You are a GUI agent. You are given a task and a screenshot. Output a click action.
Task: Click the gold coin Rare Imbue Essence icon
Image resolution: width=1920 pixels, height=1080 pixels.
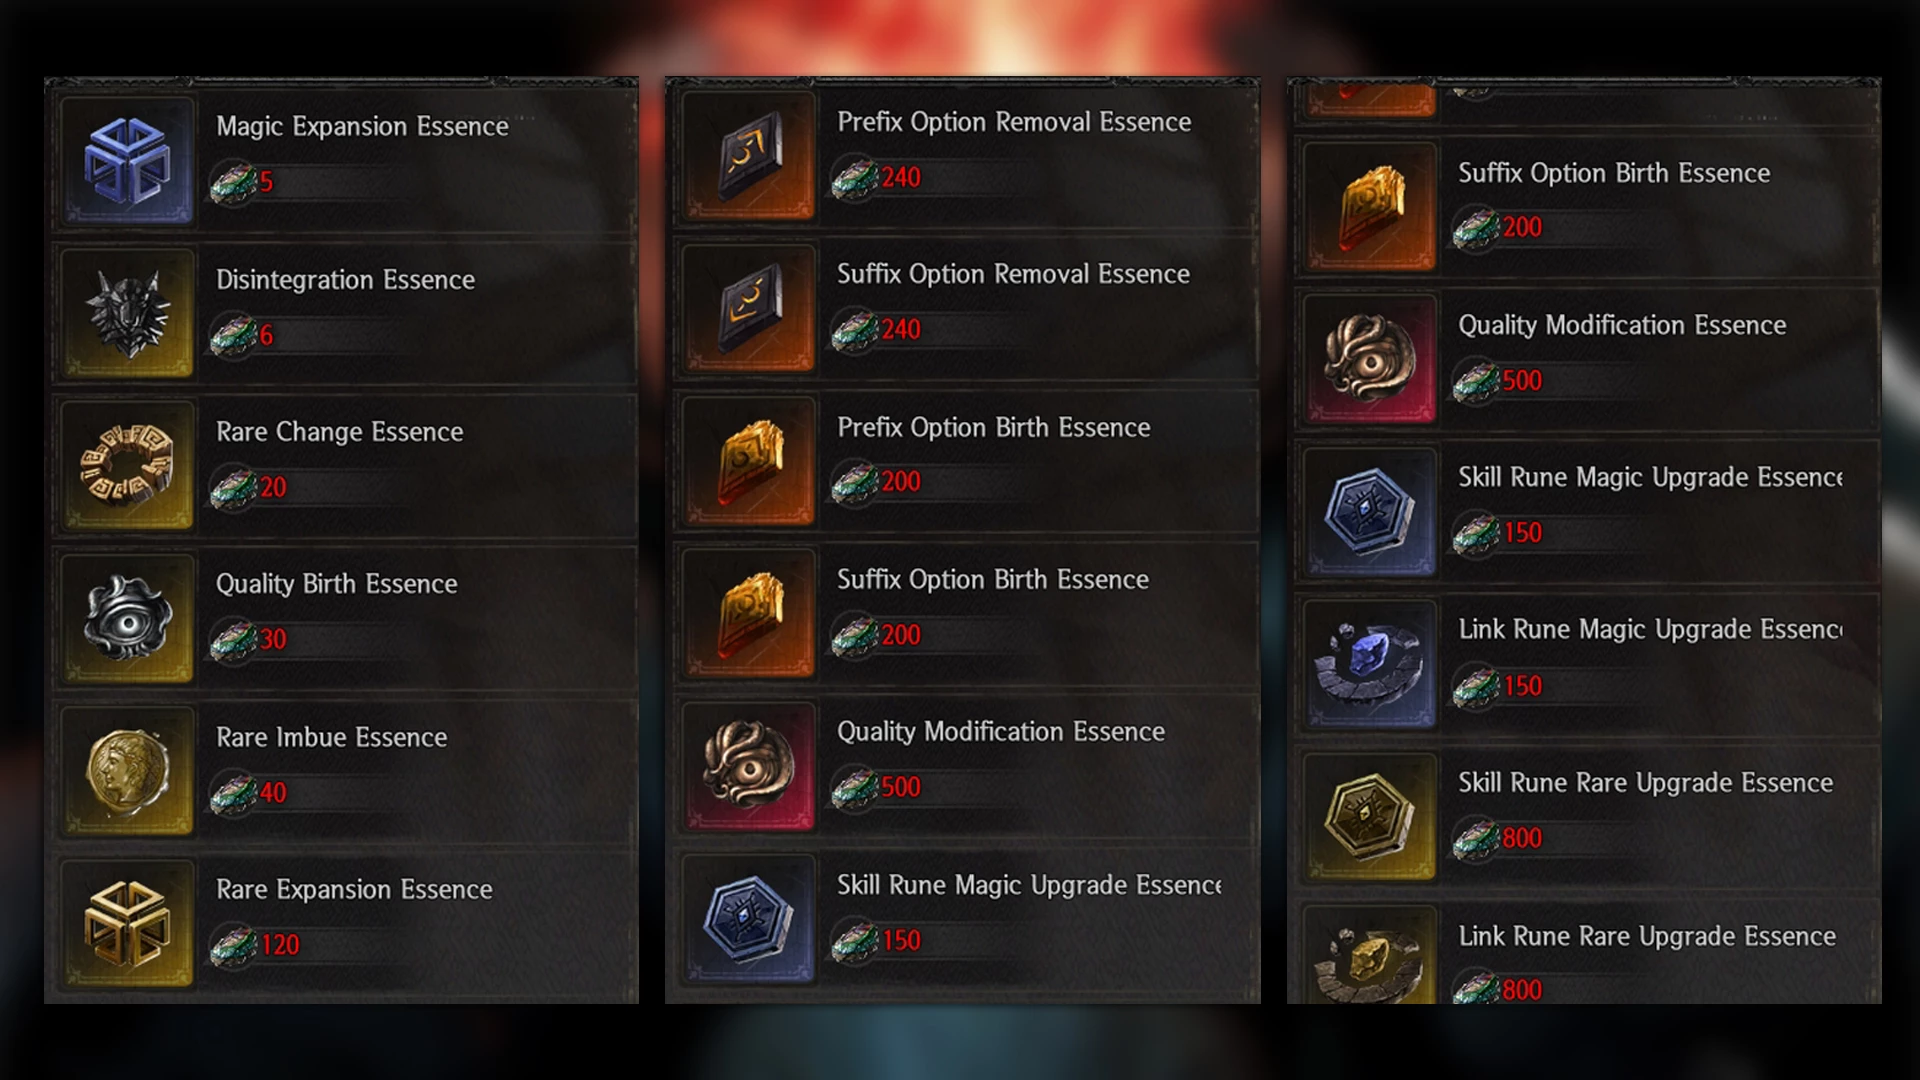[x=128, y=771]
